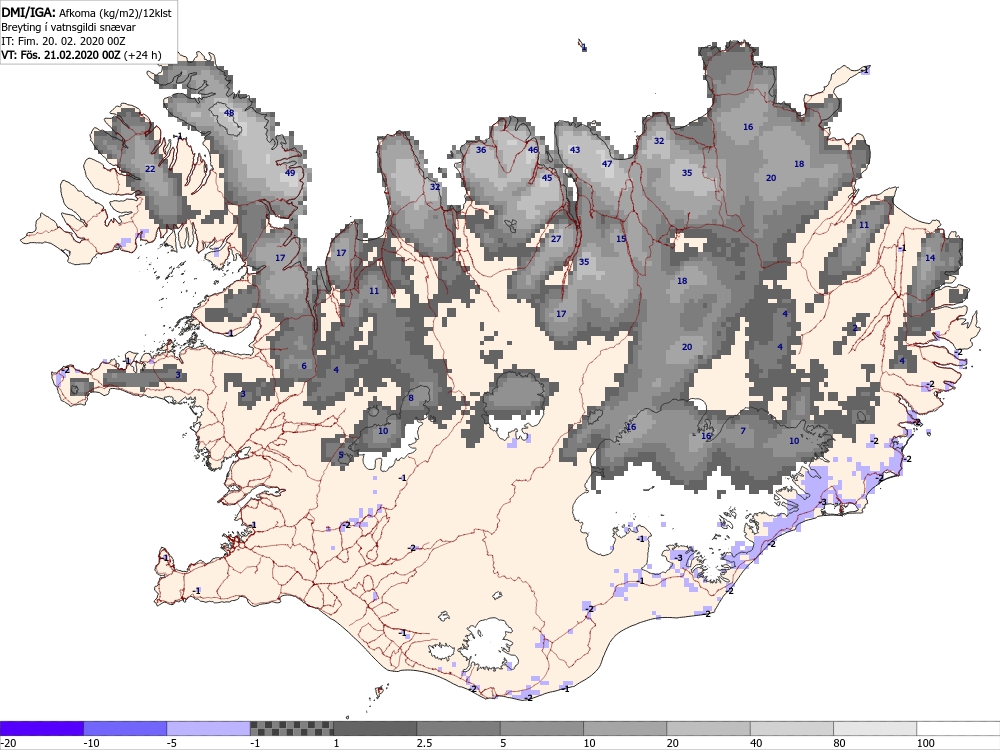Viewport: 1000px width, 750px height.
Task: Click the dark gray 1 to 2.5 legend swatch
Action: point(375,728)
